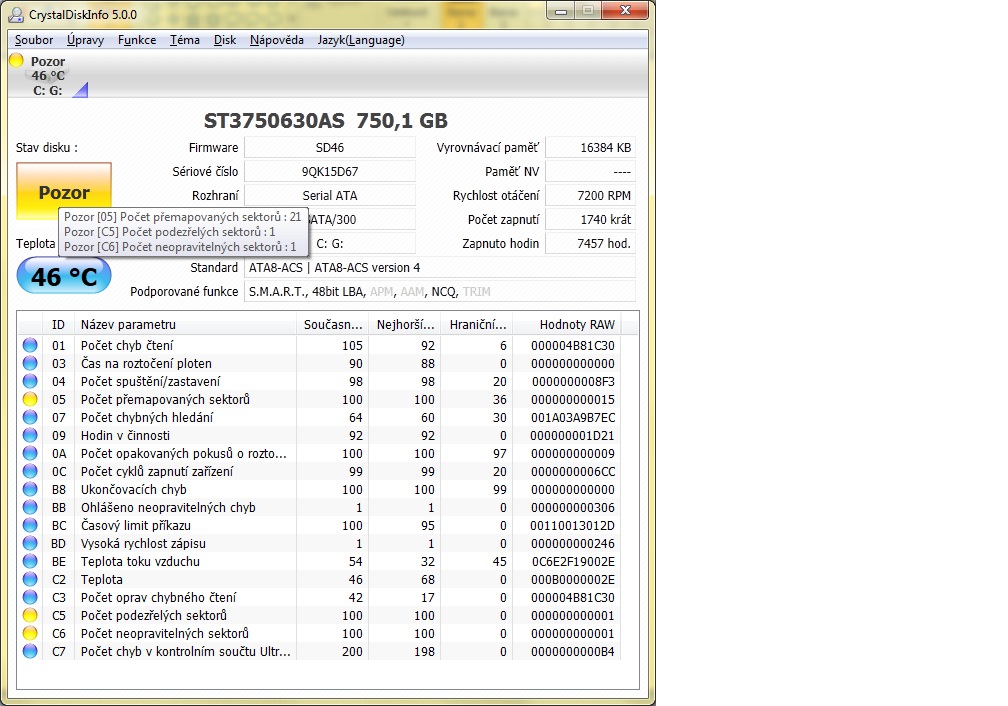Click blue status icon for row C7 kontrolním součtu
Viewport: 1008px width, 706px height.
[30, 651]
